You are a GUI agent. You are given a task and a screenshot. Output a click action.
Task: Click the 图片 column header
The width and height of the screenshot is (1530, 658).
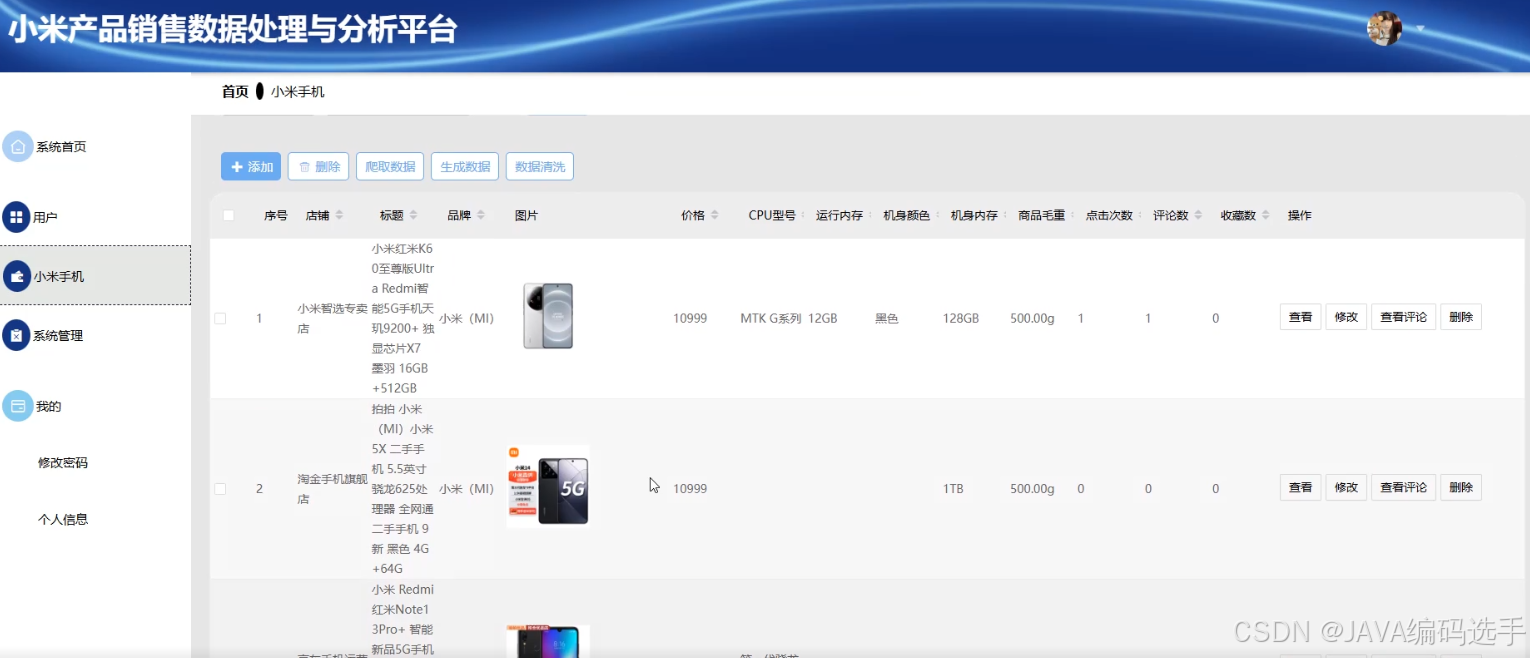tap(526, 215)
